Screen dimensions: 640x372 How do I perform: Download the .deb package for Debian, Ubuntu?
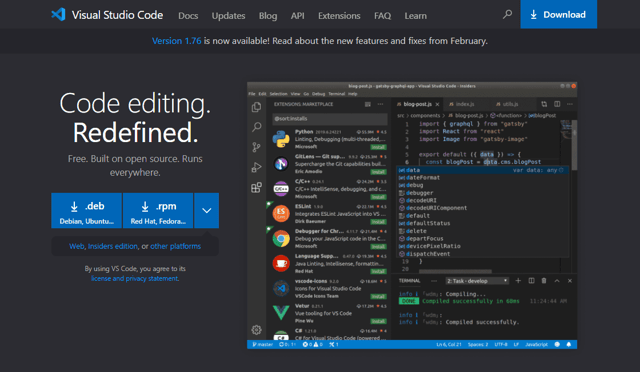tap(87, 210)
